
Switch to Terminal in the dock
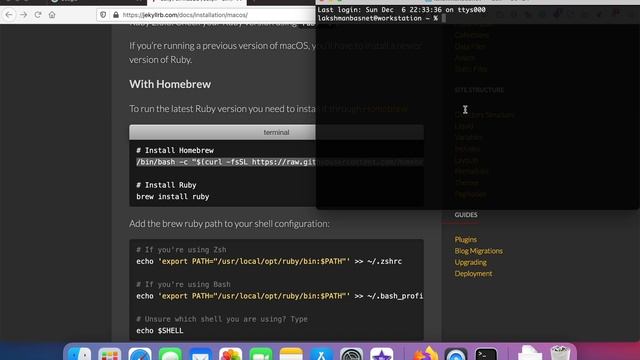tap(486, 353)
